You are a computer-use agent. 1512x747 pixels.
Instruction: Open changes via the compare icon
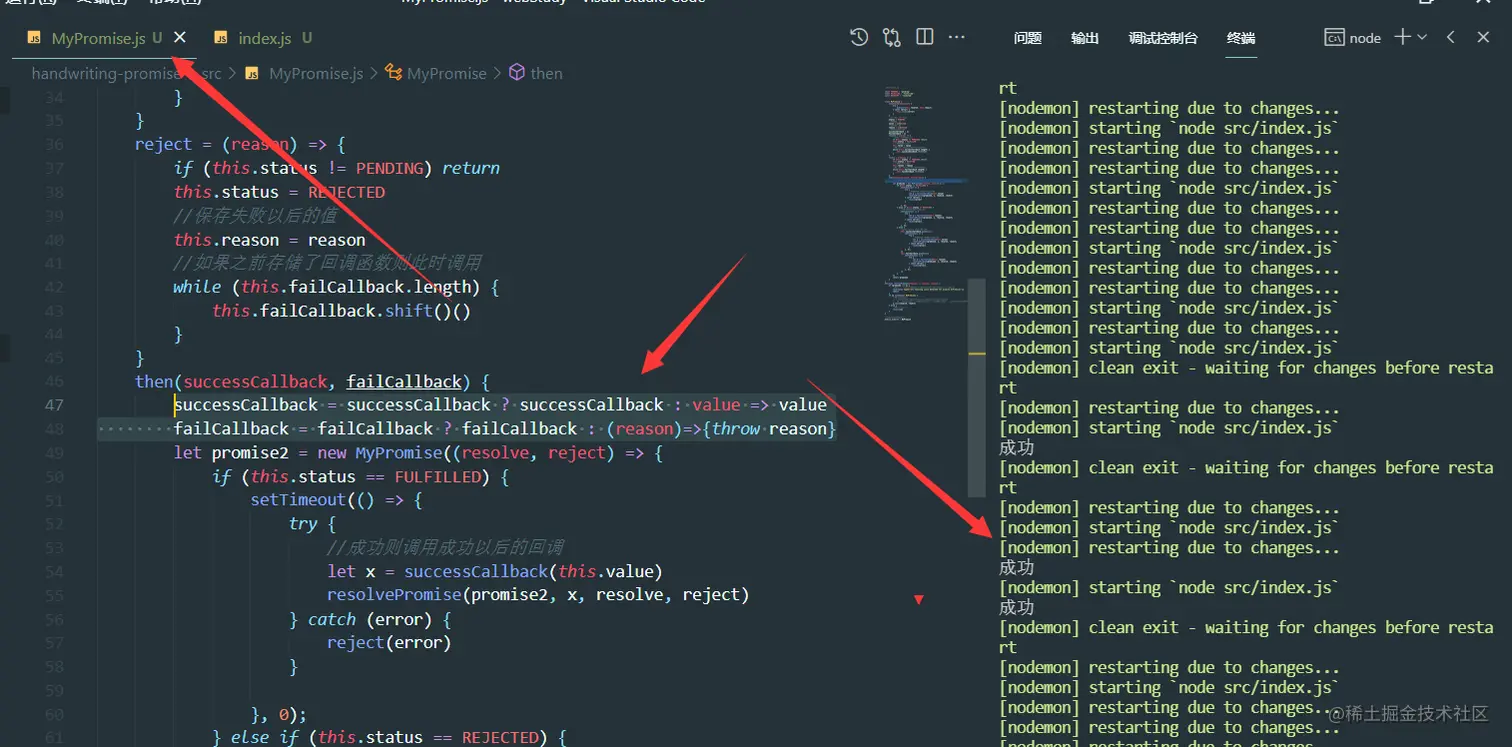coord(892,37)
